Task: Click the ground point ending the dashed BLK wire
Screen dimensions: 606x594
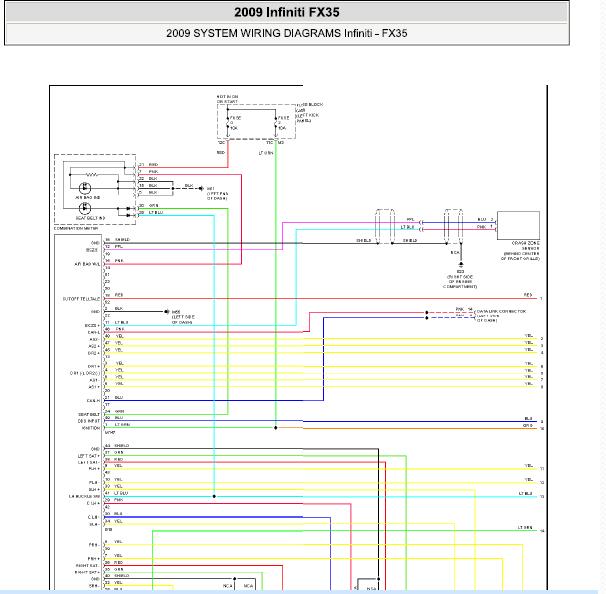Action: coord(201,189)
